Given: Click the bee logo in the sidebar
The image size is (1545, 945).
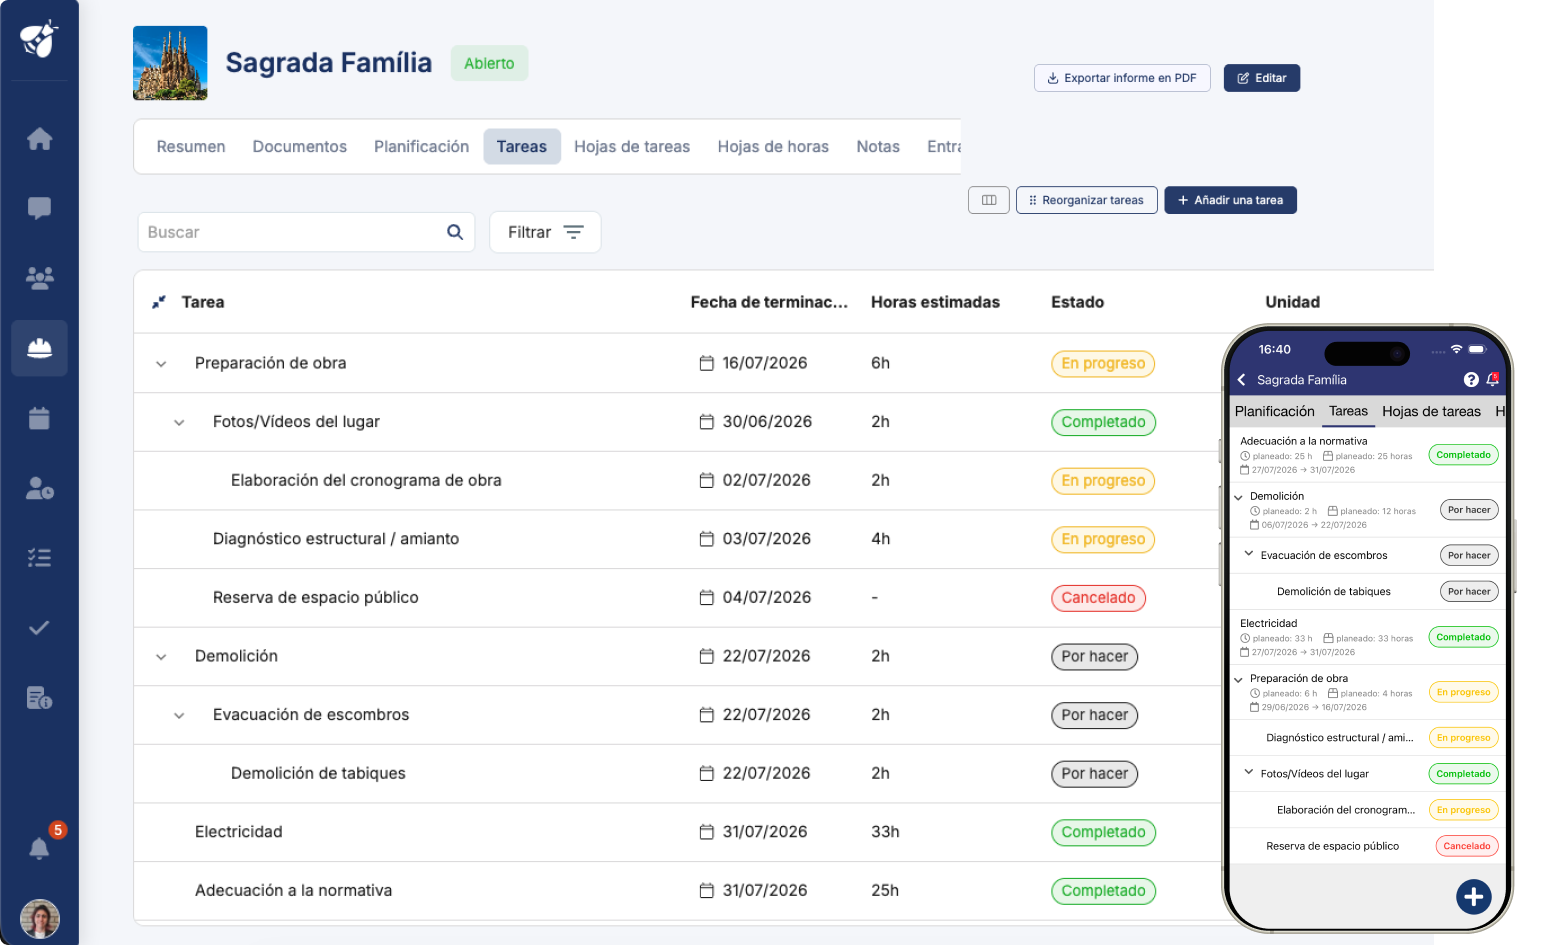Looking at the screenshot, I should click(x=39, y=39).
